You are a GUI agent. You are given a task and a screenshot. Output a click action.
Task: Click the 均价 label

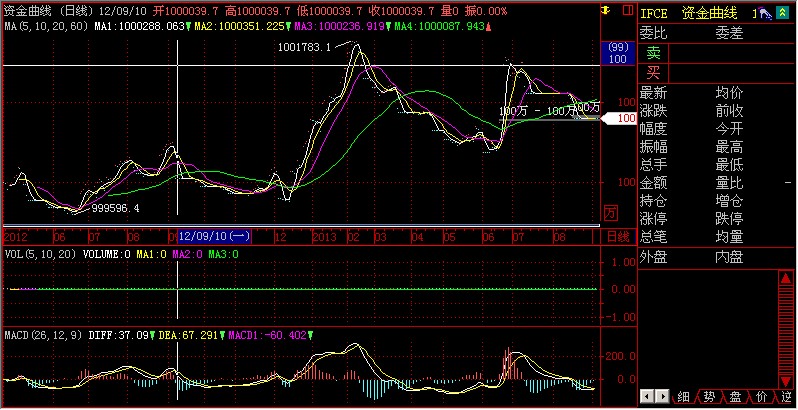click(729, 93)
